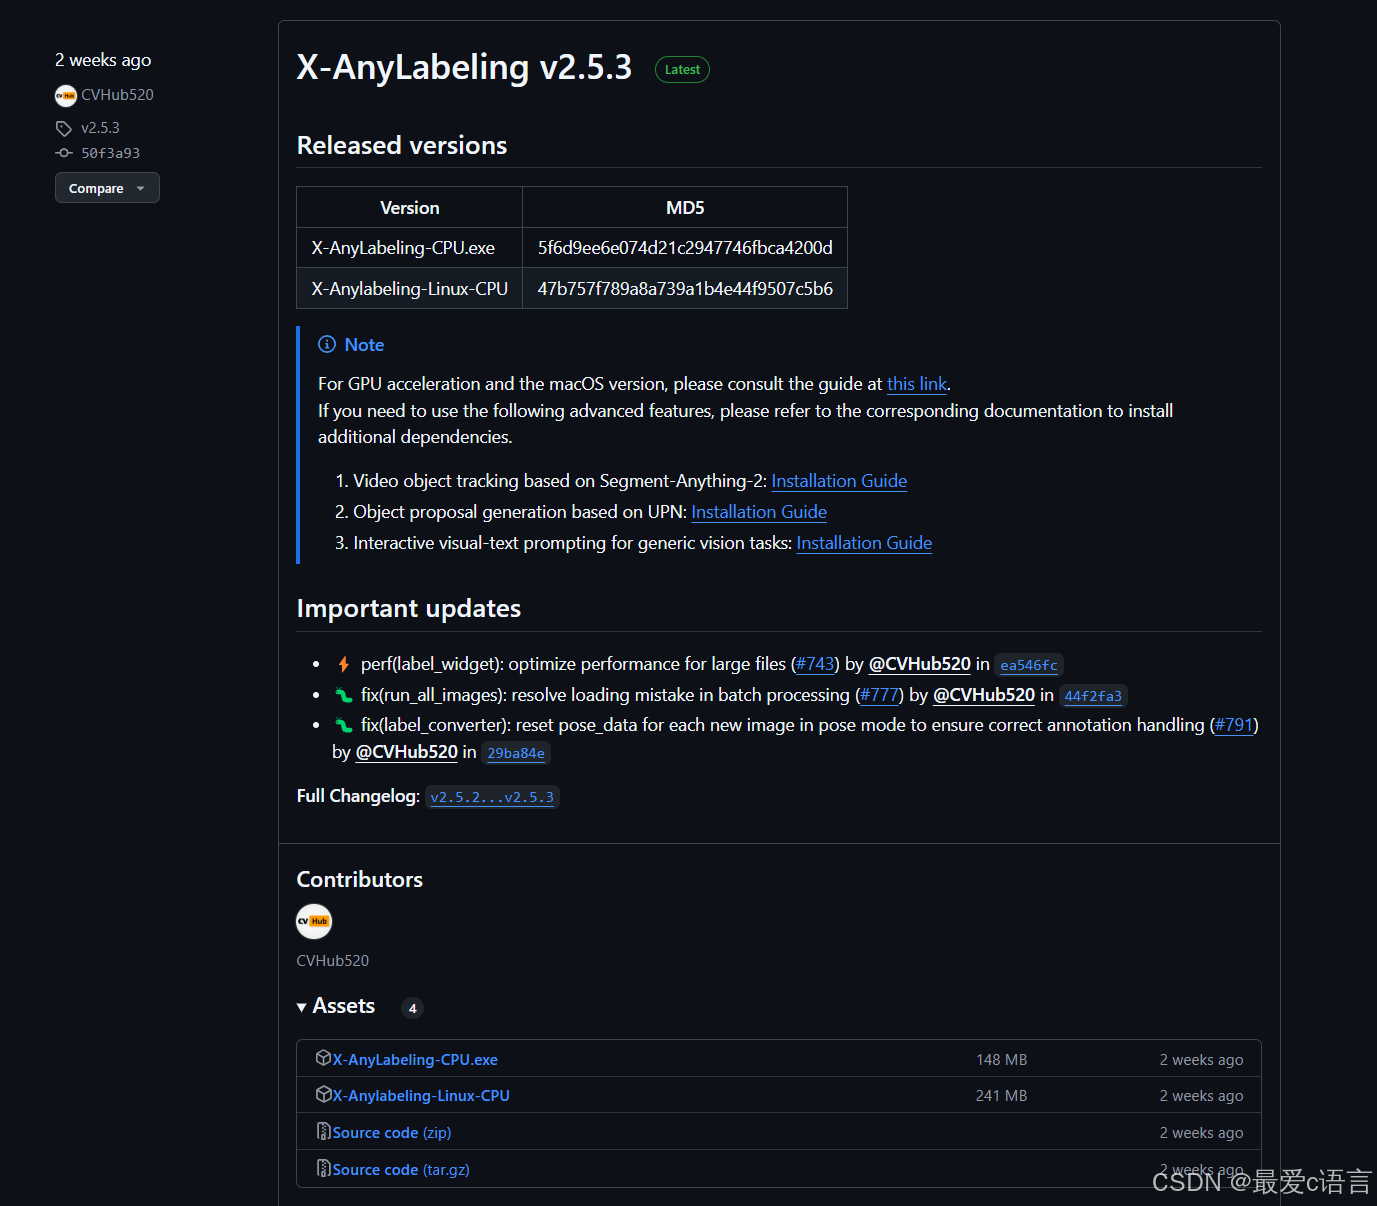Click the Version column header
1377x1206 pixels.
(x=409, y=207)
